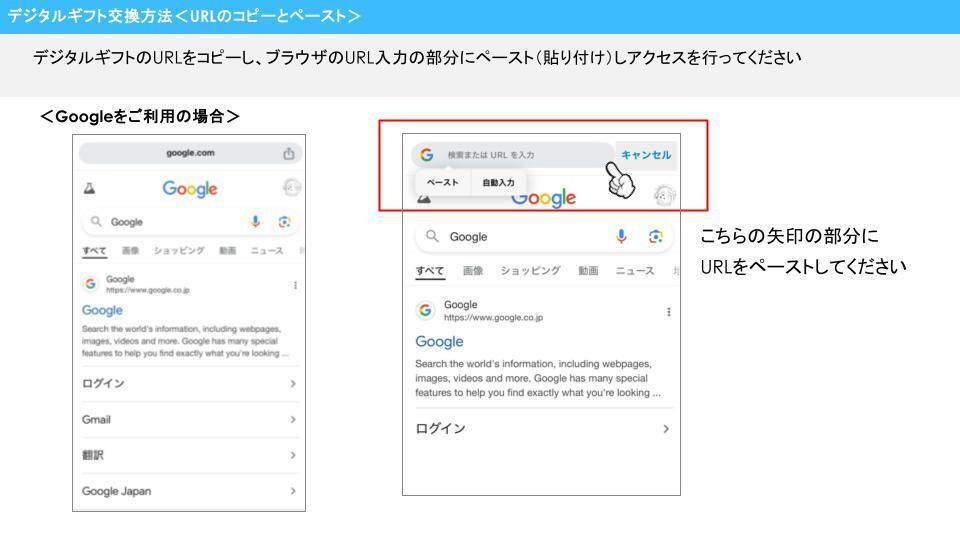Select the ショッピング tab in left phone
960x540 pixels.
pyautogui.click(x=179, y=250)
